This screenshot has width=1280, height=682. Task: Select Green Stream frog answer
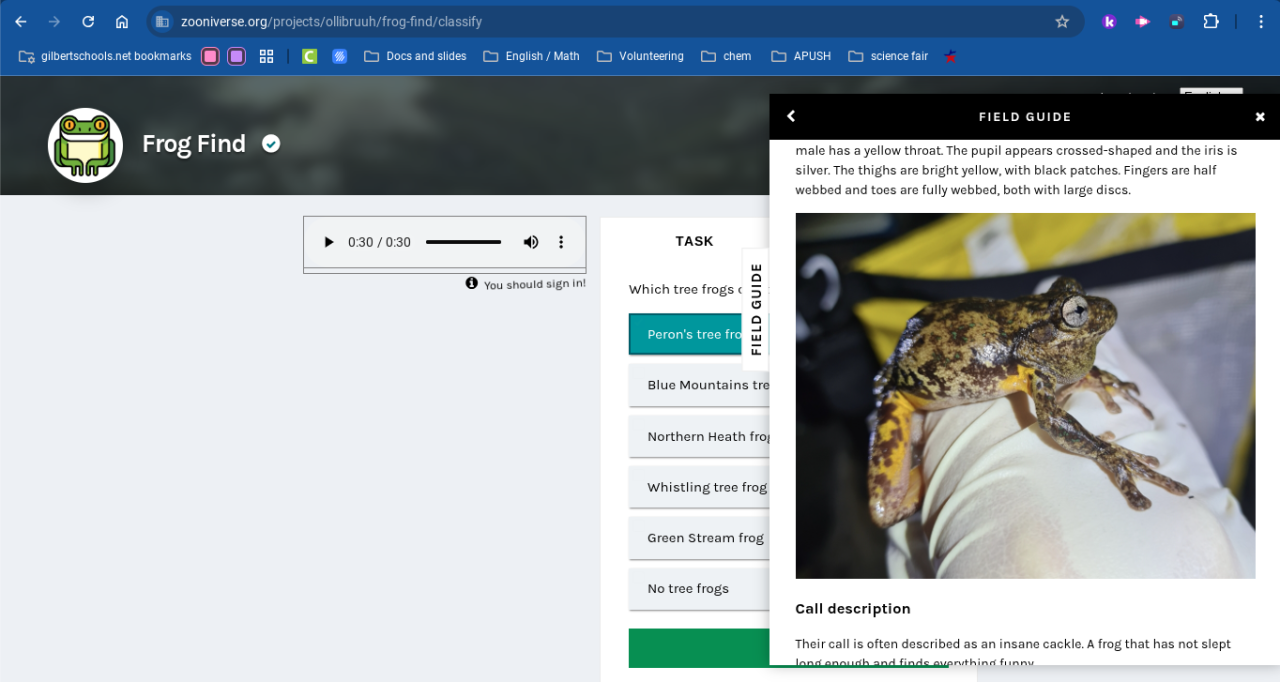click(699, 538)
